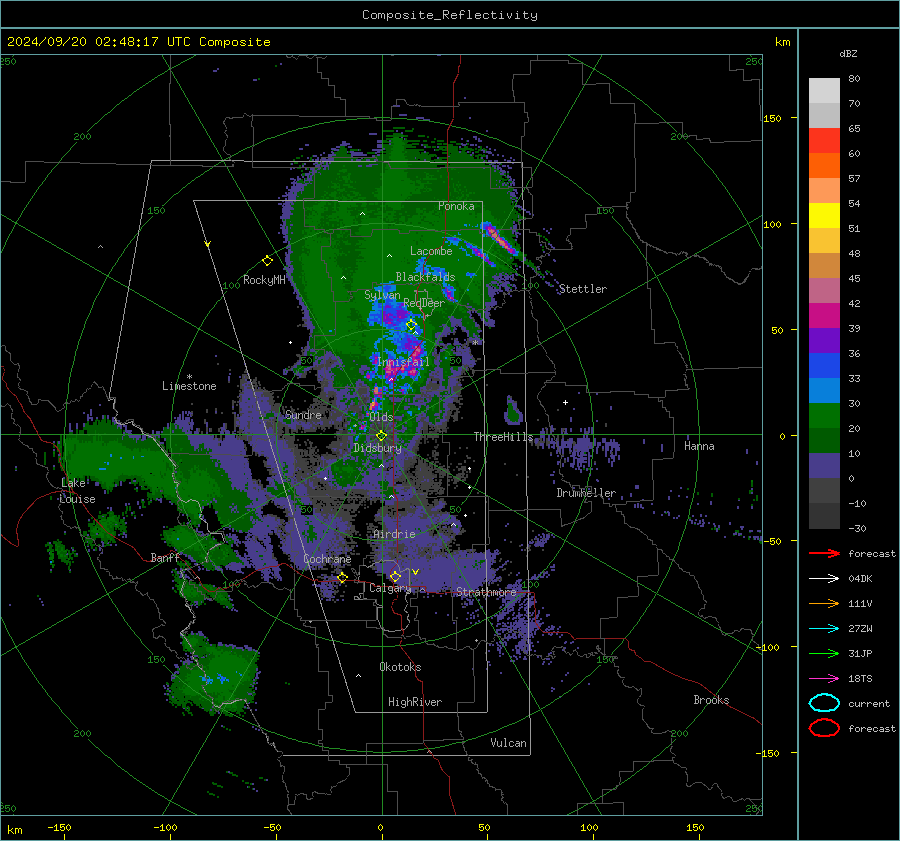Click the 80 dBZ light gray swatch
Viewport: 900px width, 841px height.
(824, 90)
